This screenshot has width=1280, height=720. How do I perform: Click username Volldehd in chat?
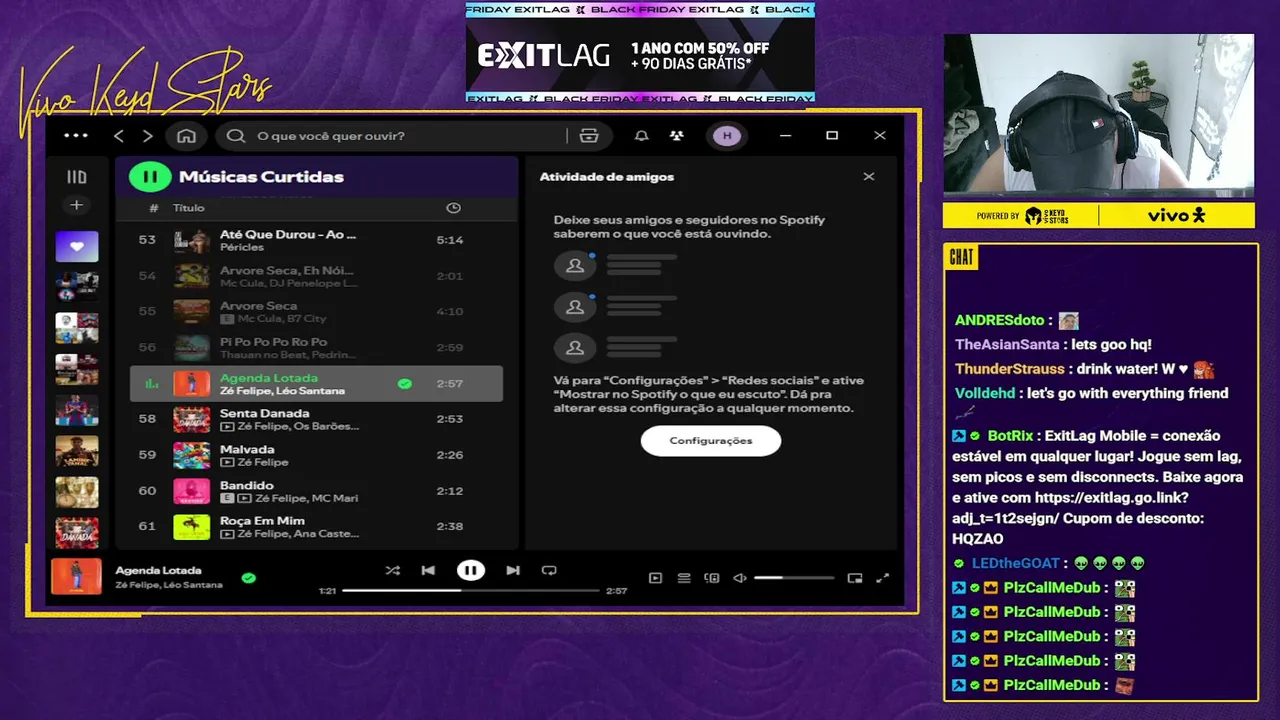985,393
